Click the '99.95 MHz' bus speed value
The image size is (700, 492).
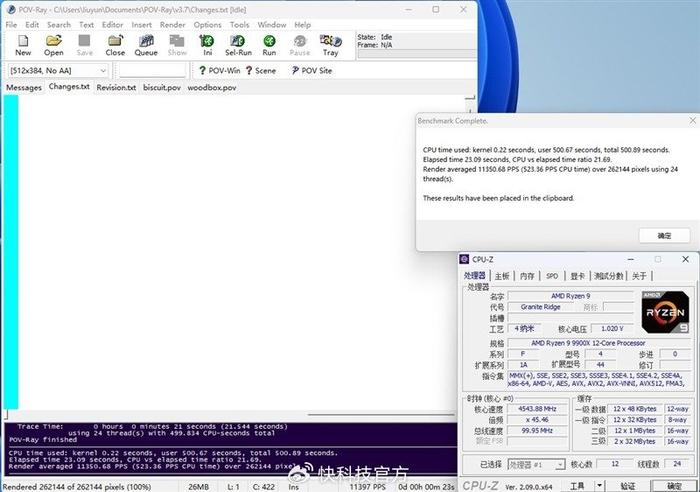[537, 430]
